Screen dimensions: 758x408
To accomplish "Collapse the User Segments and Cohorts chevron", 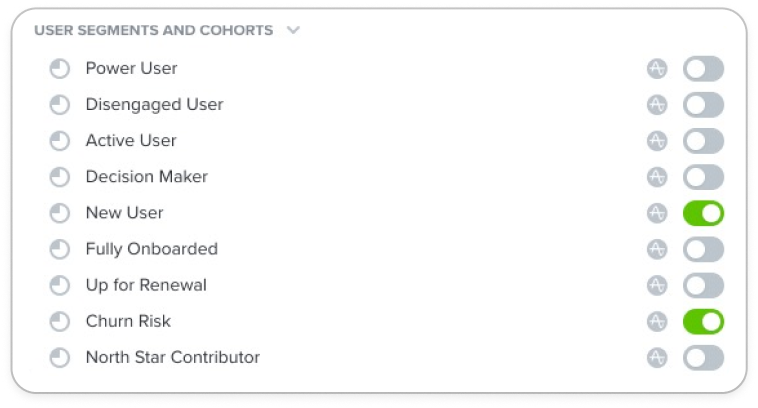I will tap(293, 30).
